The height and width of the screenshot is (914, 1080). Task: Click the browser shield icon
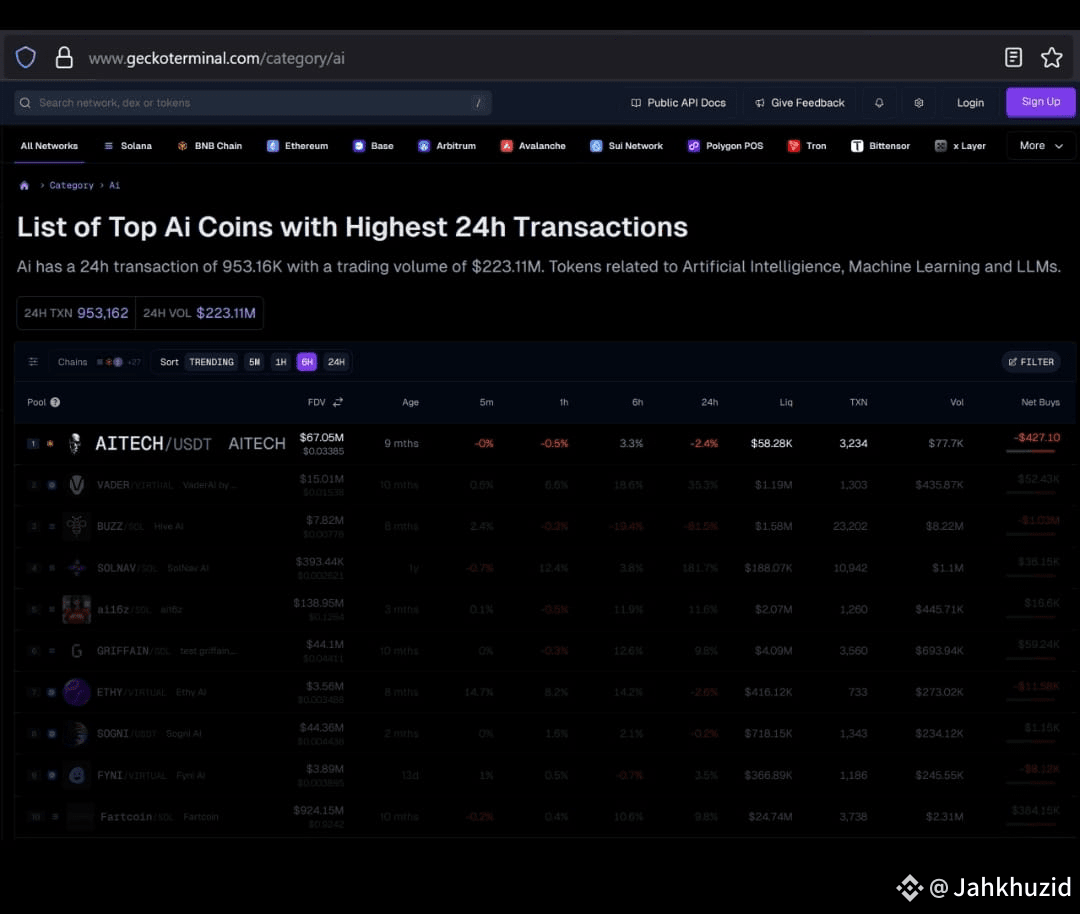coord(25,58)
